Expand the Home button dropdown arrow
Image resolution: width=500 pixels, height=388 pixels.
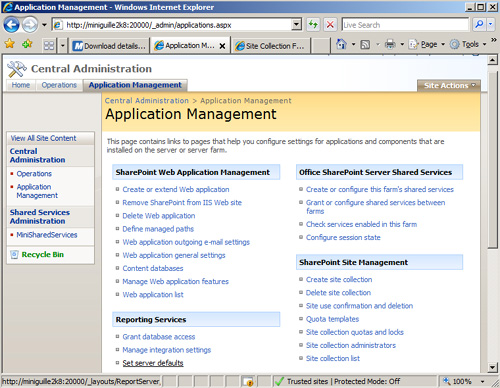pyautogui.click(x=353, y=44)
